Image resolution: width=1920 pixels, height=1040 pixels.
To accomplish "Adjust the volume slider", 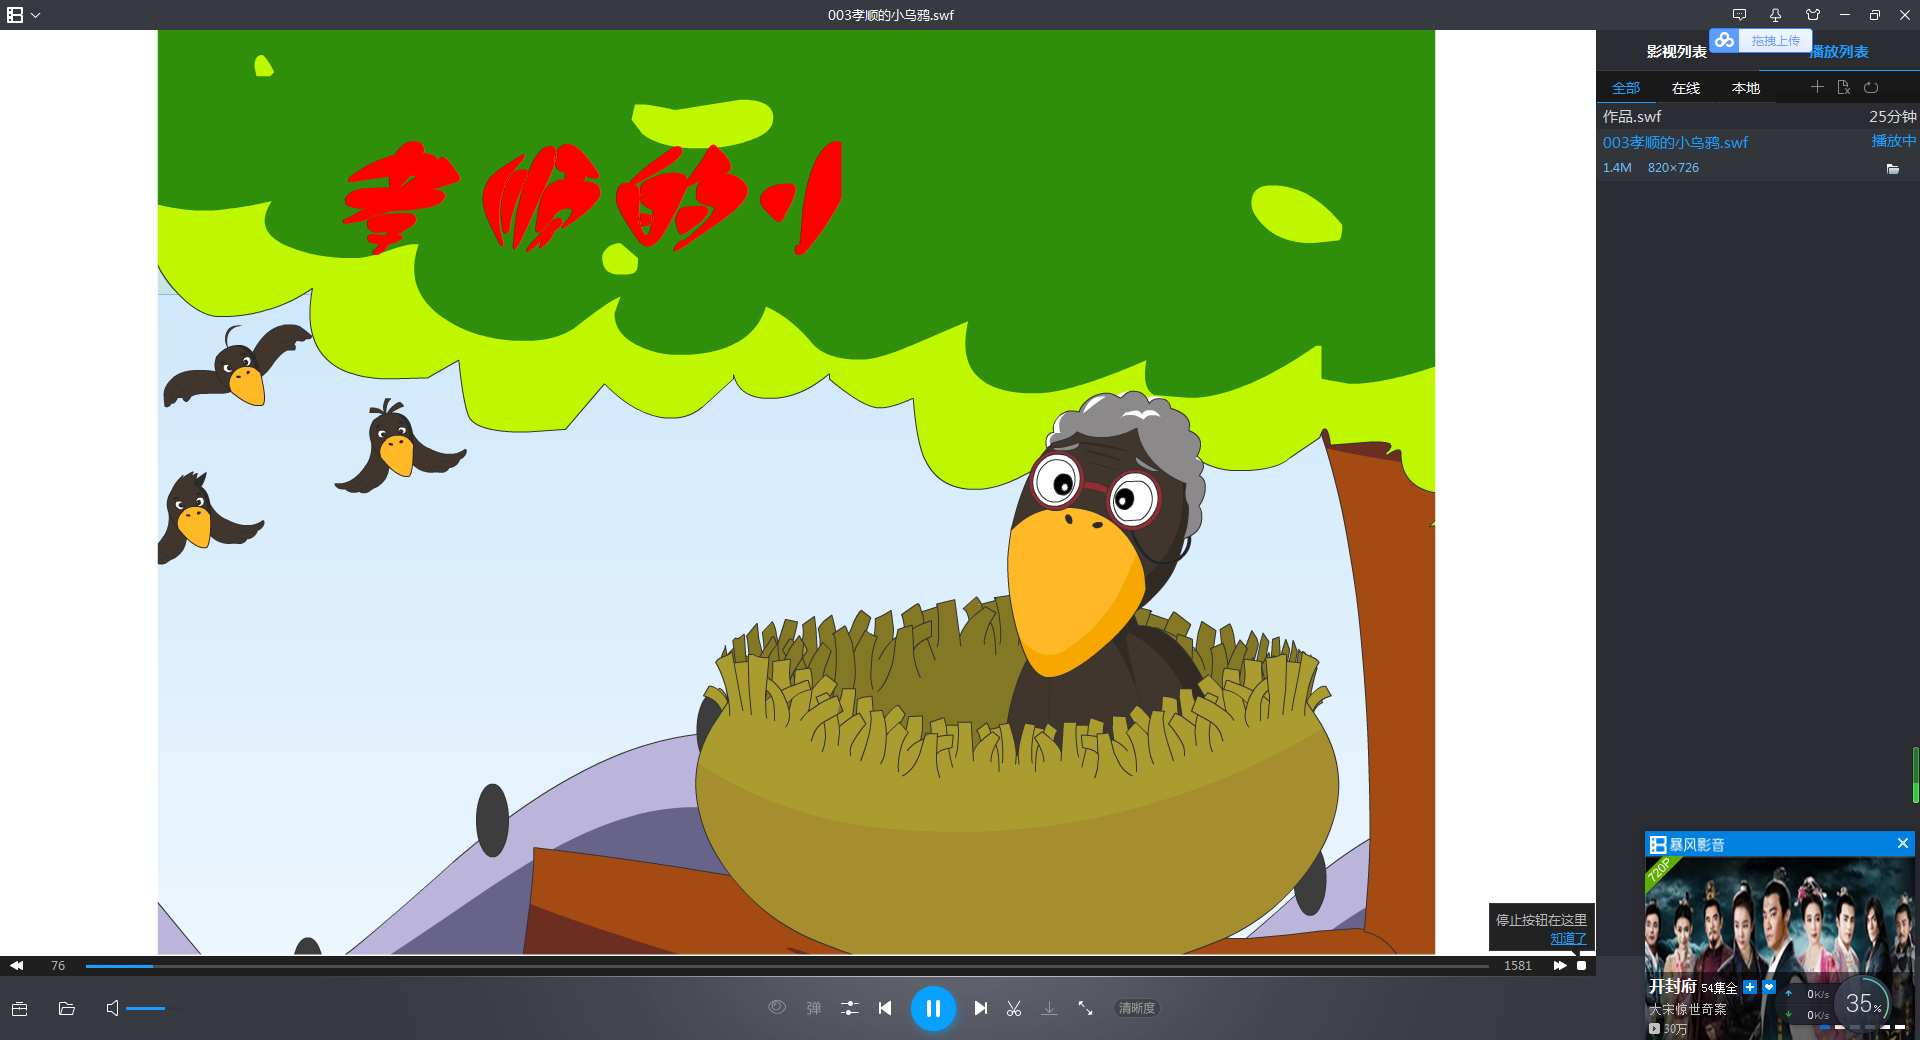I will (154, 1008).
